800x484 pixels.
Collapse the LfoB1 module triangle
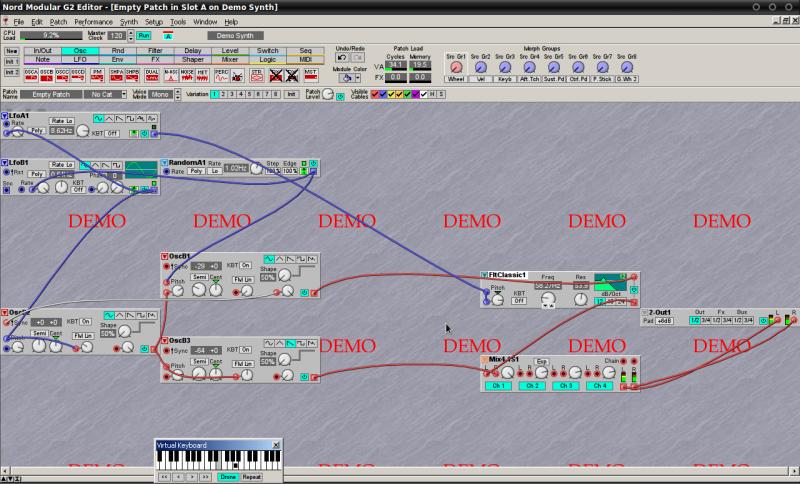[5, 163]
